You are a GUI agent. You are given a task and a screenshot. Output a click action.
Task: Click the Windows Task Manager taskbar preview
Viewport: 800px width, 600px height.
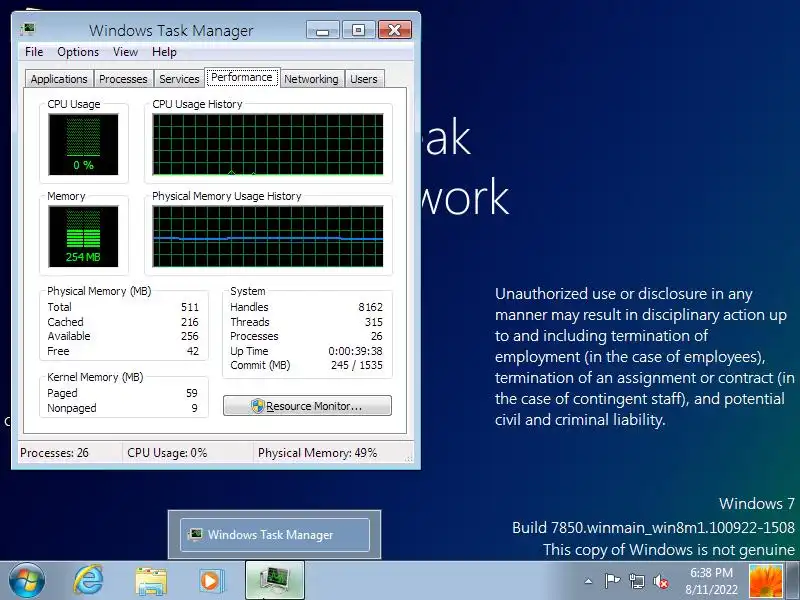click(274, 535)
